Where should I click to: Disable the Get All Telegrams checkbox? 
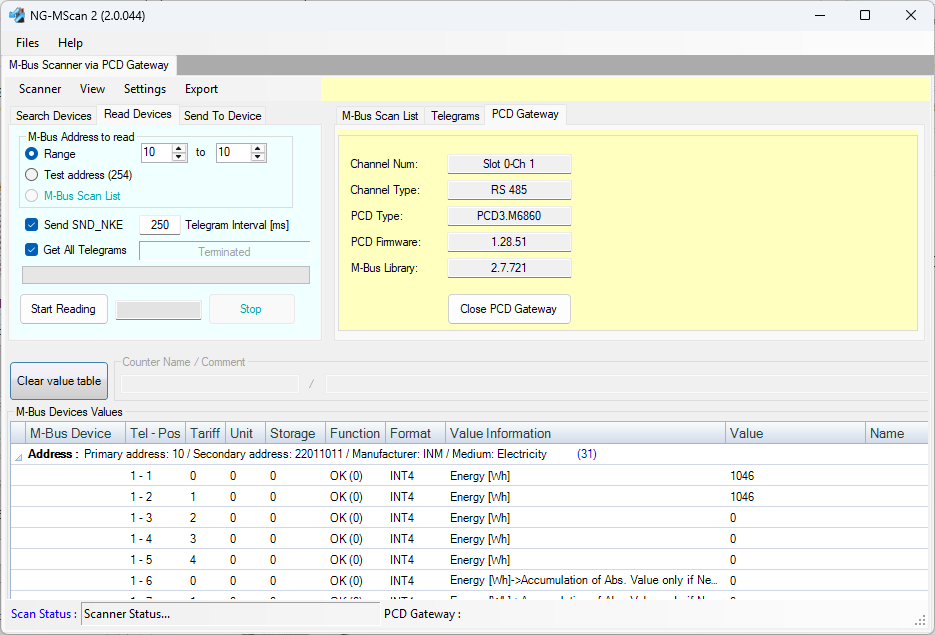[32, 250]
